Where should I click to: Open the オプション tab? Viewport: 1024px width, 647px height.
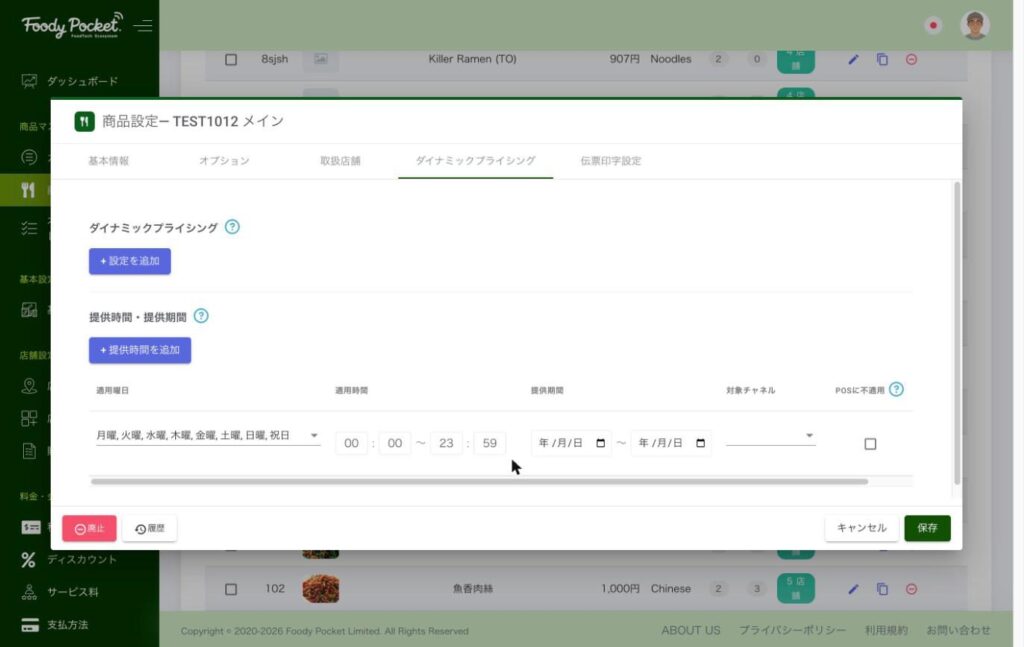224,161
